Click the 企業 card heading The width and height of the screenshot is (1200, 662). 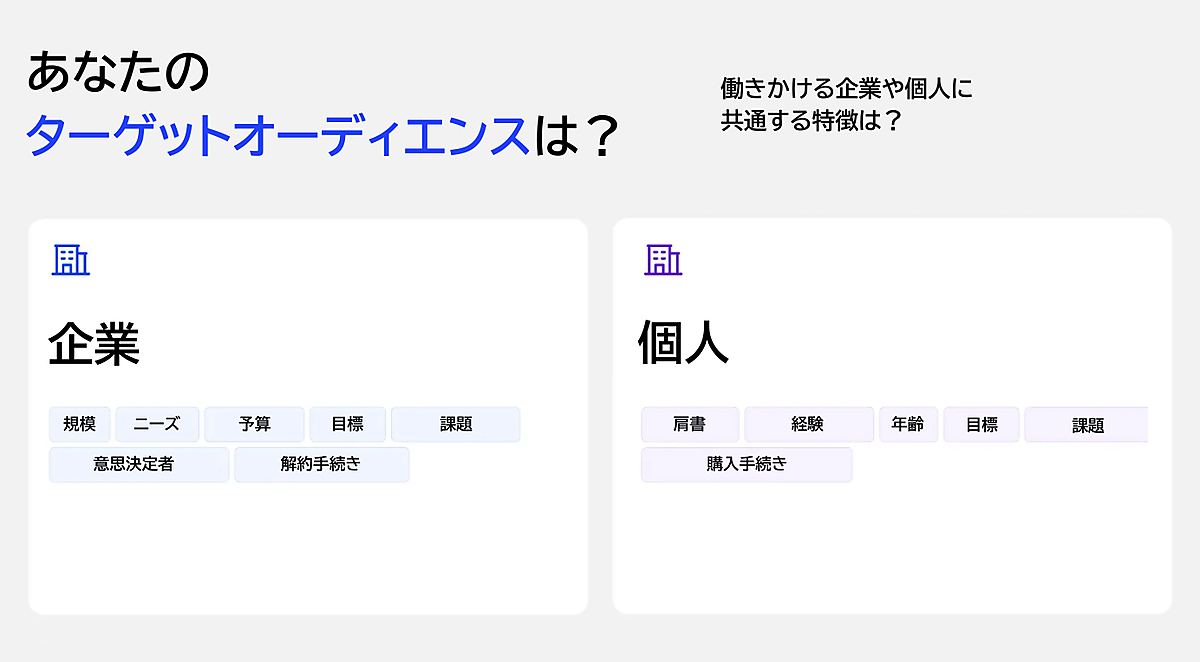pyautogui.click(x=94, y=345)
